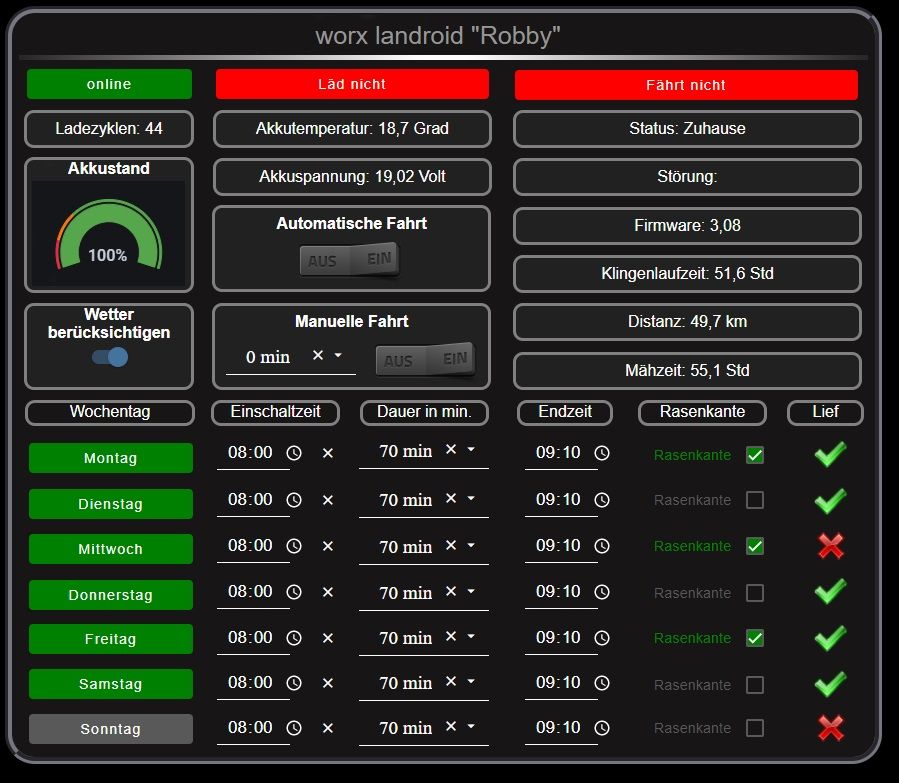Image resolution: width=899 pixels, height=783 pixels.
Task: Open the Donnerstag Endzeit clock picker
Action: 602,592
